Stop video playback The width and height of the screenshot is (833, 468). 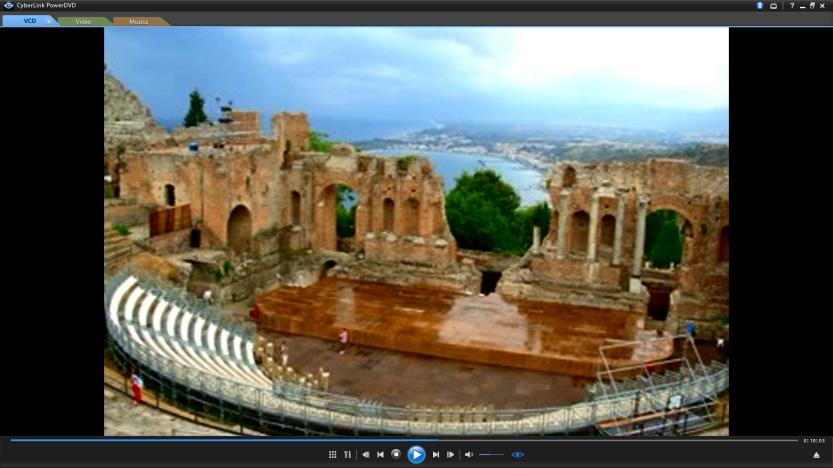tap(396, 454)
